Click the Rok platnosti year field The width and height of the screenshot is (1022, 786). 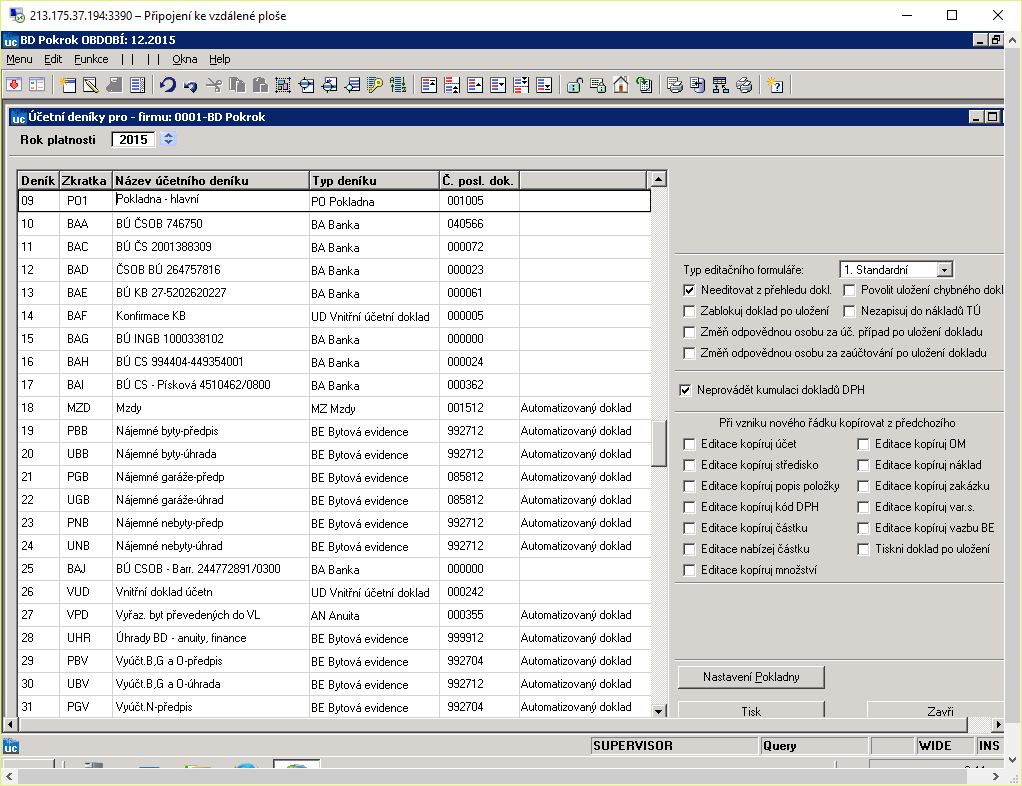click(x=134, y=139)
